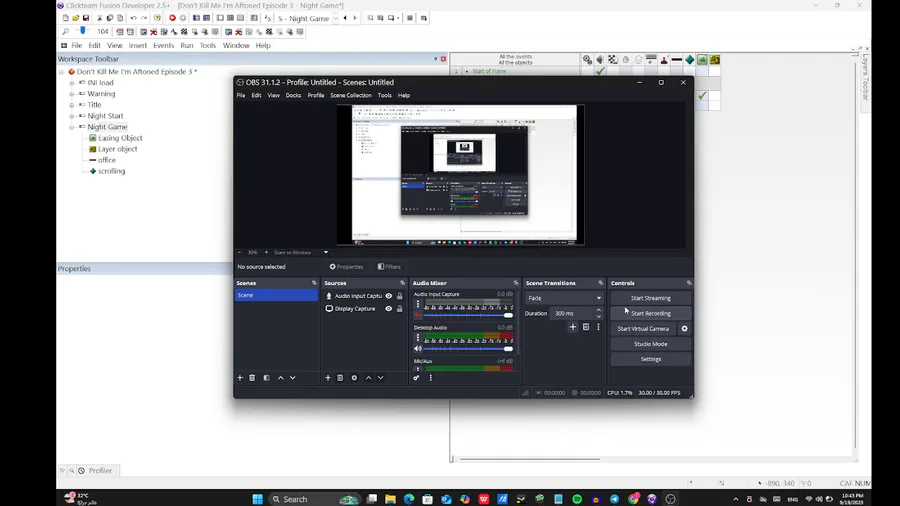Toggle visibility of Audio Input Capture source

[389, 296]
